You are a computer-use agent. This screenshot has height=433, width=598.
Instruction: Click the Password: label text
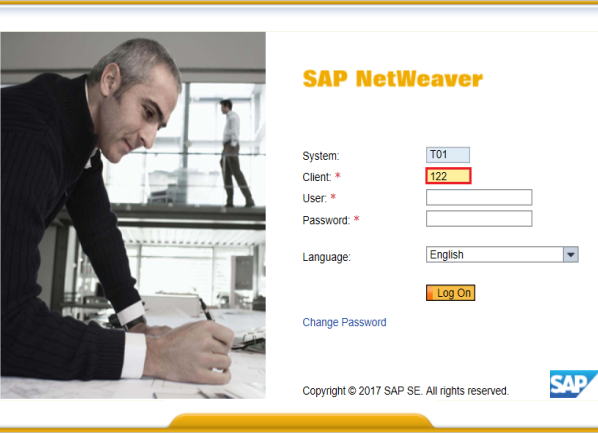326,220
